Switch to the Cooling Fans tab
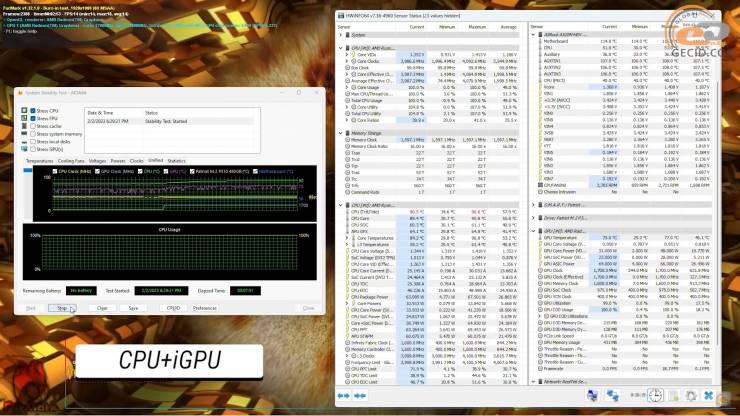This screenshot has width=740, height=416. 71,161
